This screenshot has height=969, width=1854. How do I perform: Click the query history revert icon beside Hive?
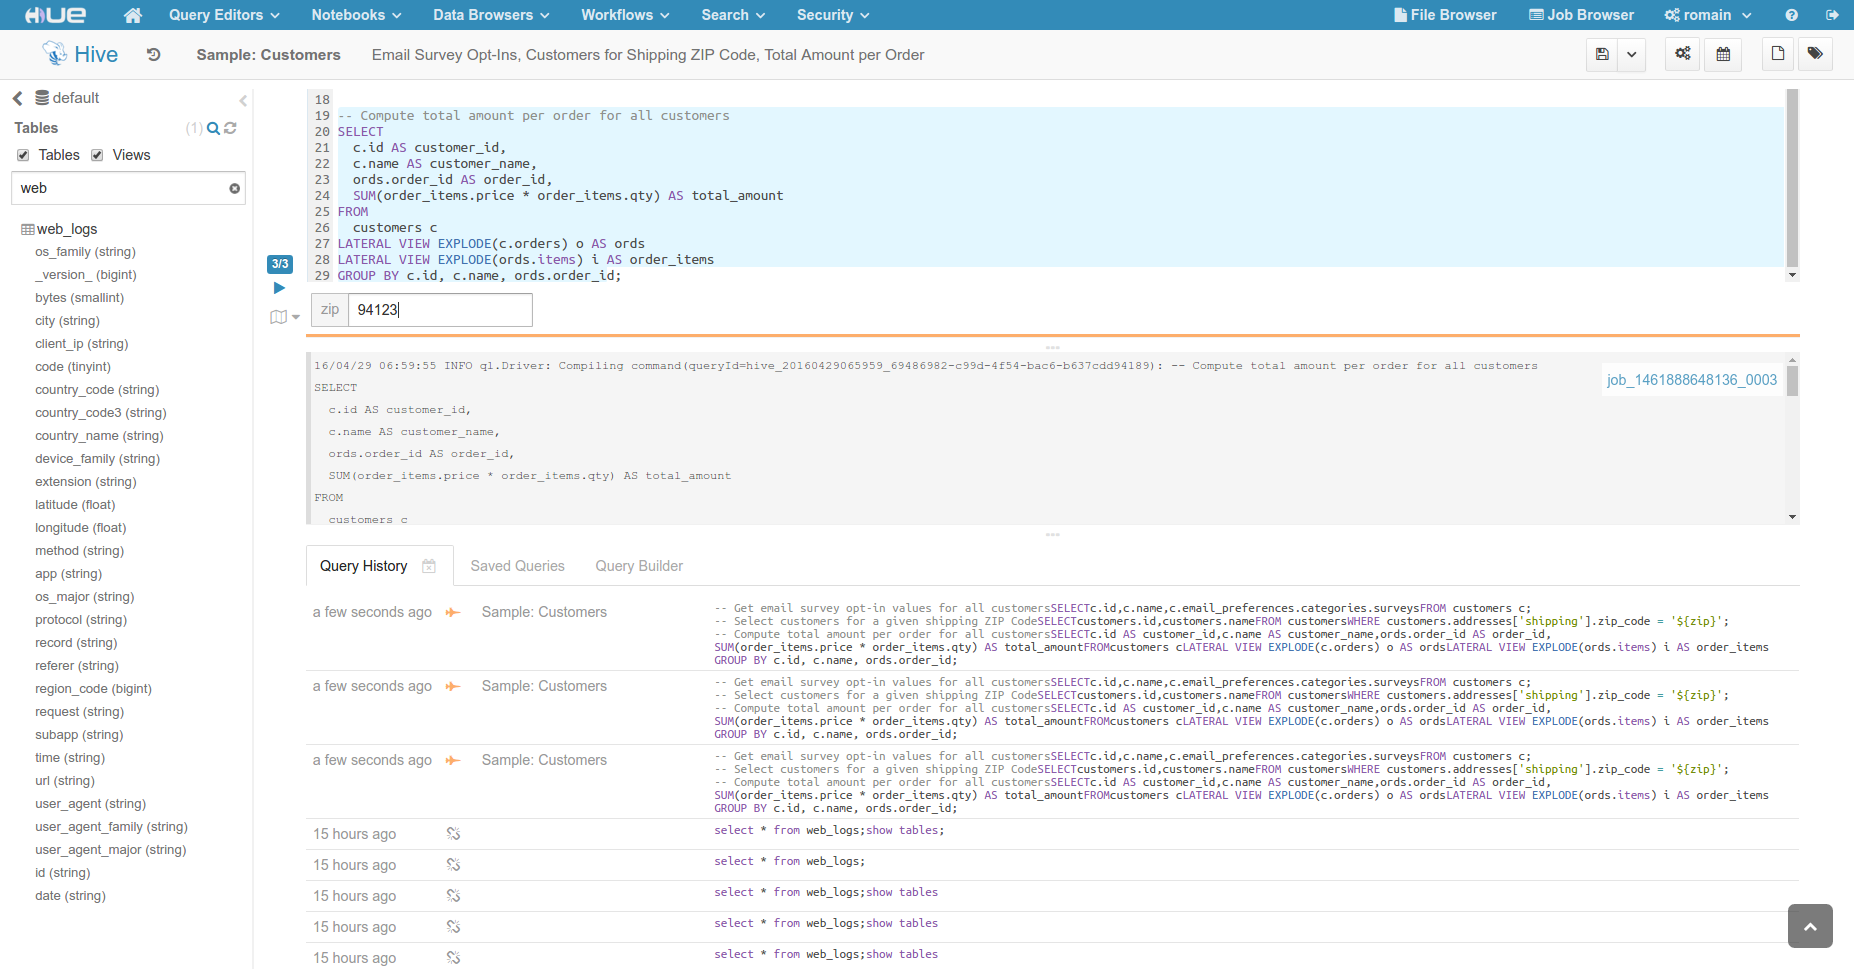pyautogui.click(x=153, y=55)
